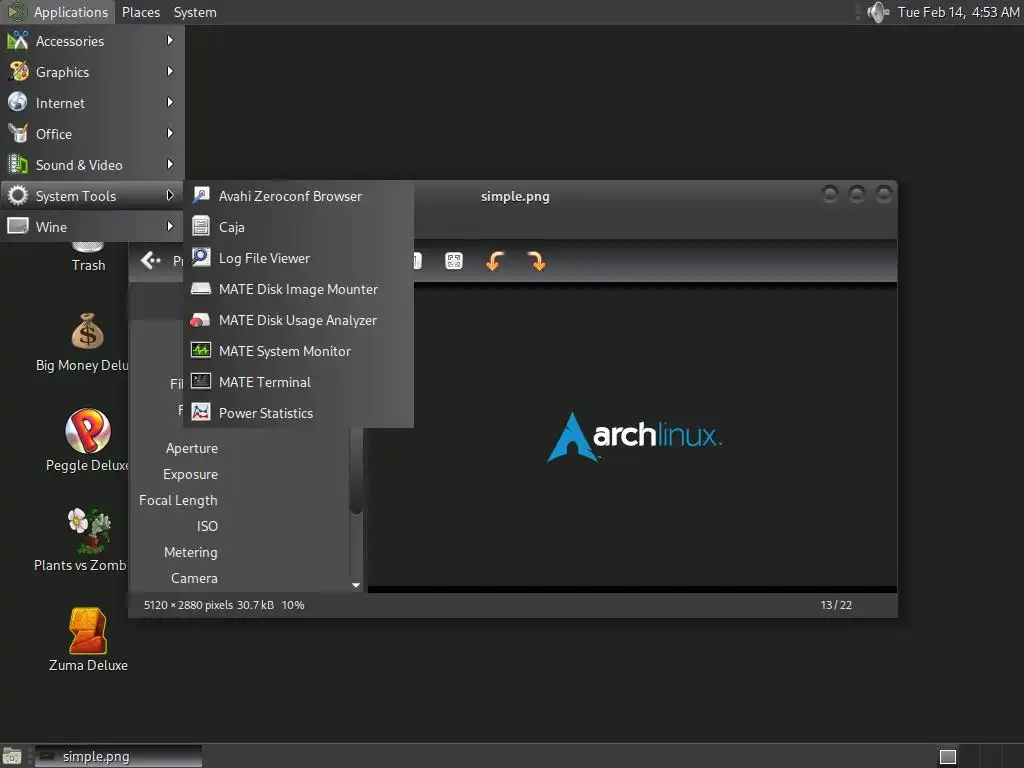Start MATE Disk Usage Analyzer
This screenshot has width=1024, height=768.
[x=299, y=320]
